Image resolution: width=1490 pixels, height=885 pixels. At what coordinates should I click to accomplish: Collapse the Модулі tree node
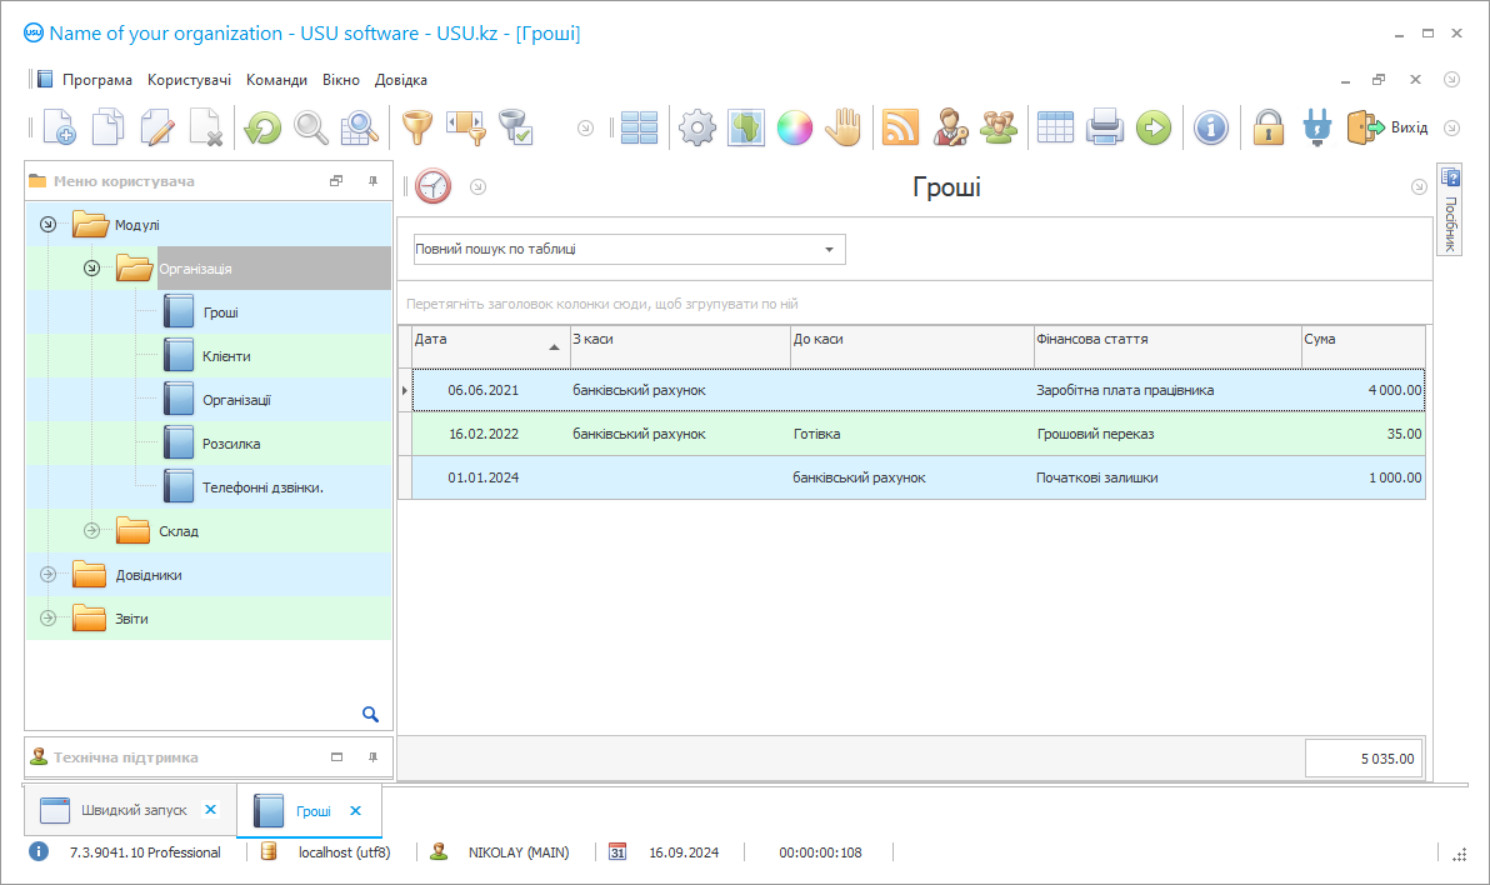tap(48, 225)
